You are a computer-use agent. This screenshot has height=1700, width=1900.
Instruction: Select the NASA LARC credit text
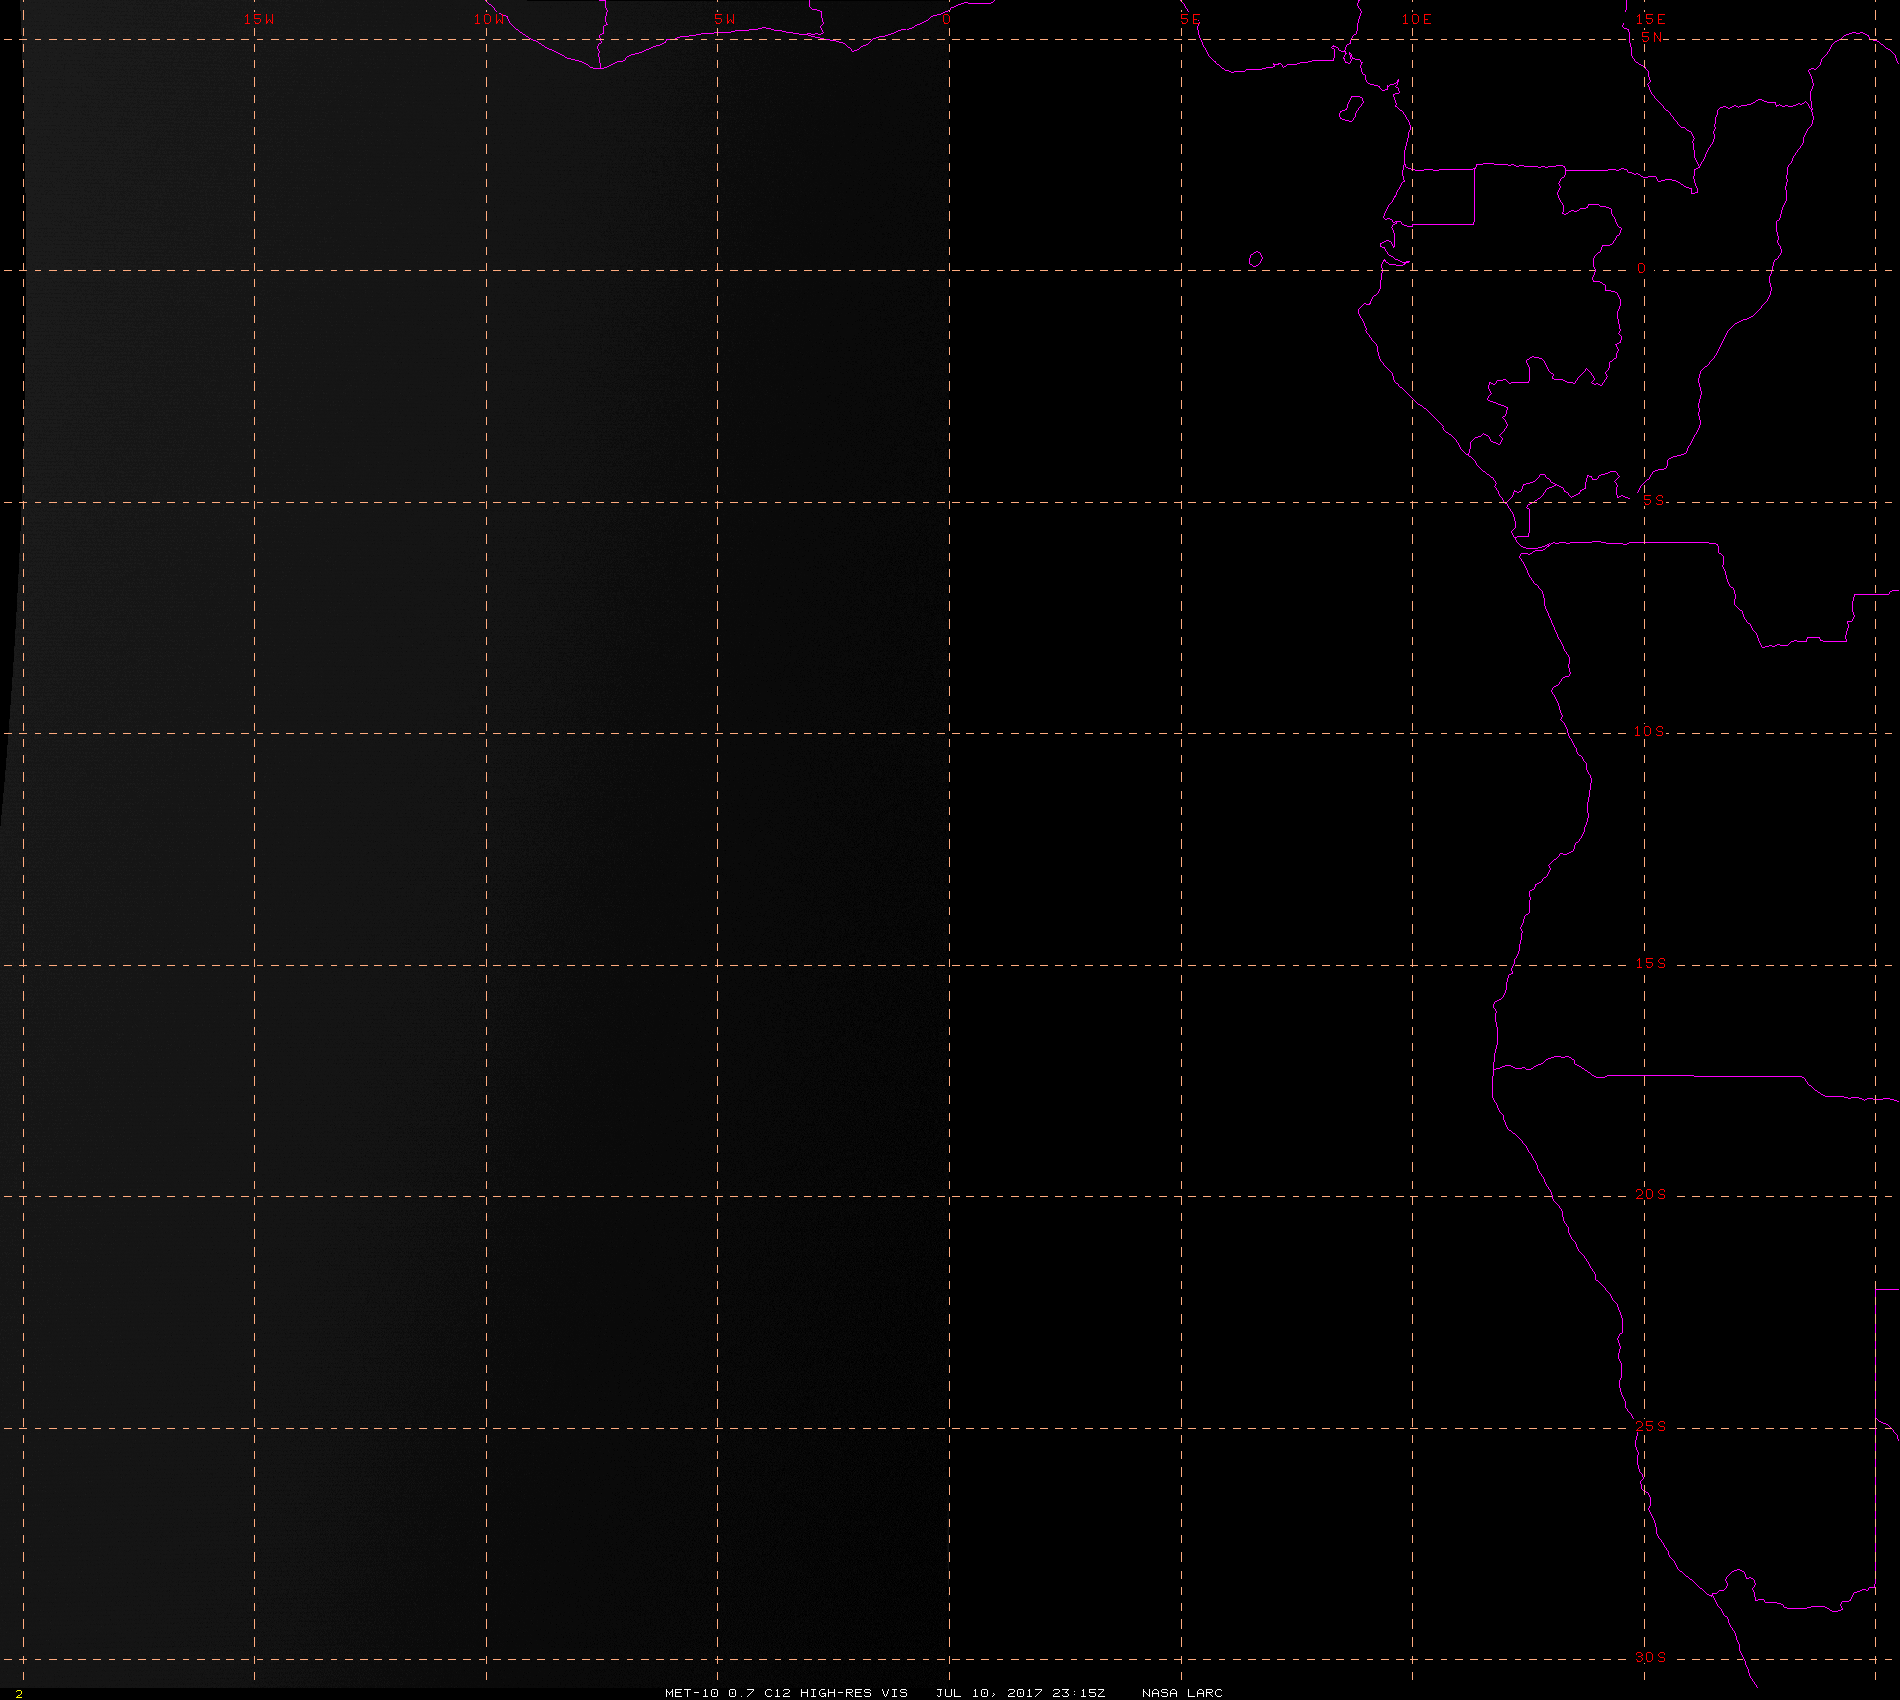1182,1693
